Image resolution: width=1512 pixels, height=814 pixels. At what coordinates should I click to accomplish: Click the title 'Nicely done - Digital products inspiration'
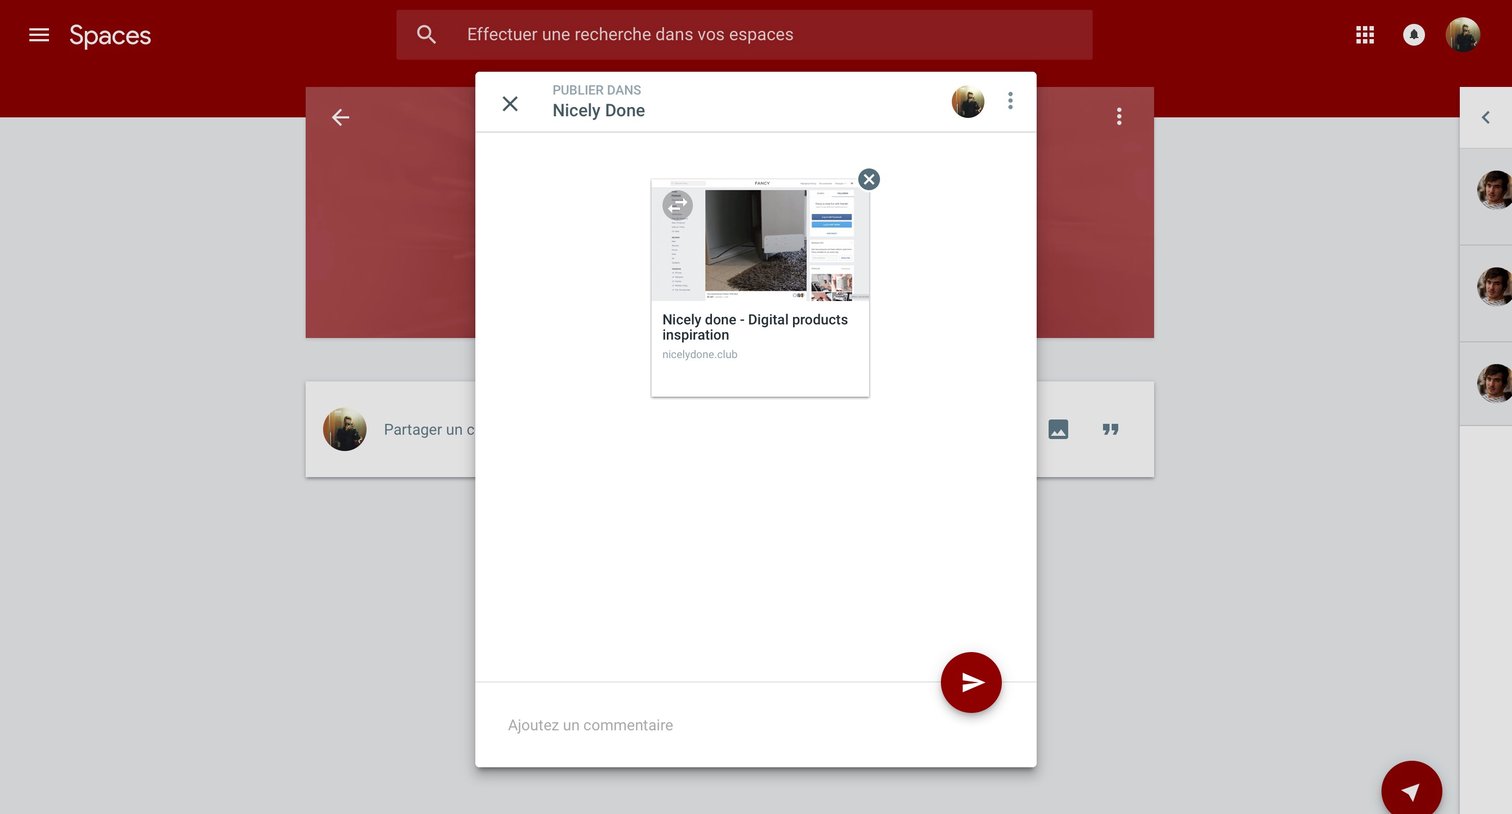click(x=755, y=327)
